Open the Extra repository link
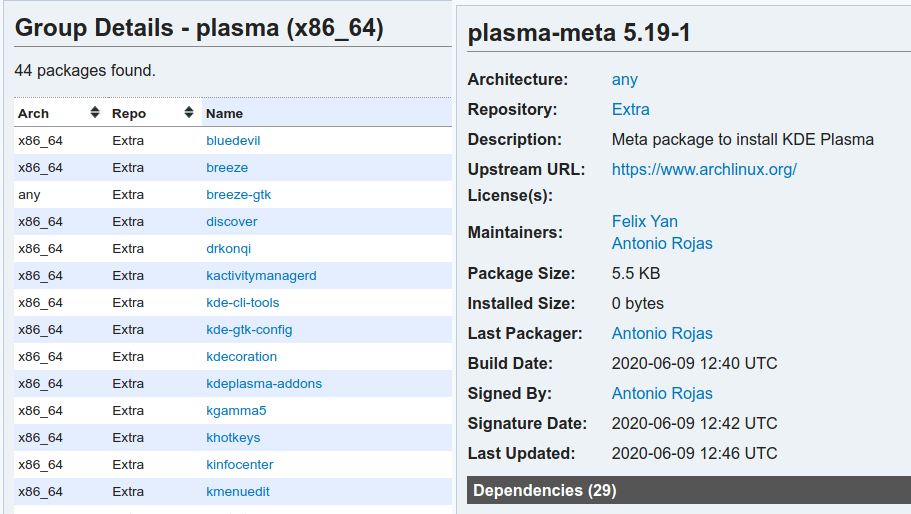 click(631, 109)
